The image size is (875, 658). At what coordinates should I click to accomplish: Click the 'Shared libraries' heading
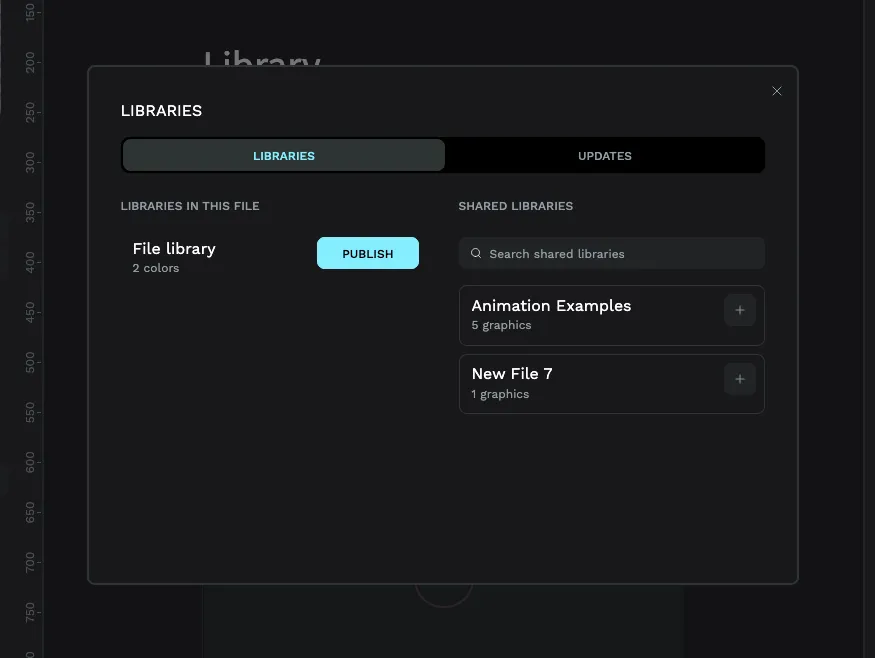coord(516,206)
